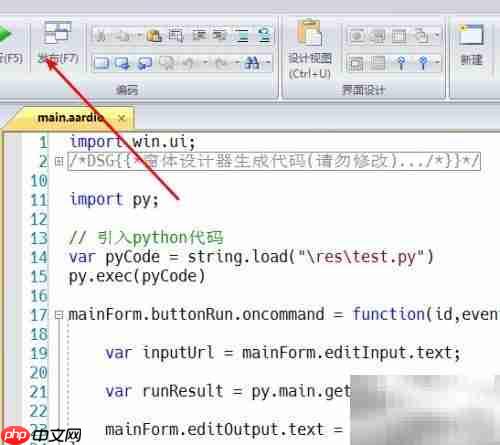The width and height of the screenshot is (500, 445).
Task: Click the grid table icon in 界面设计 top row
Action: click(399, 36)
